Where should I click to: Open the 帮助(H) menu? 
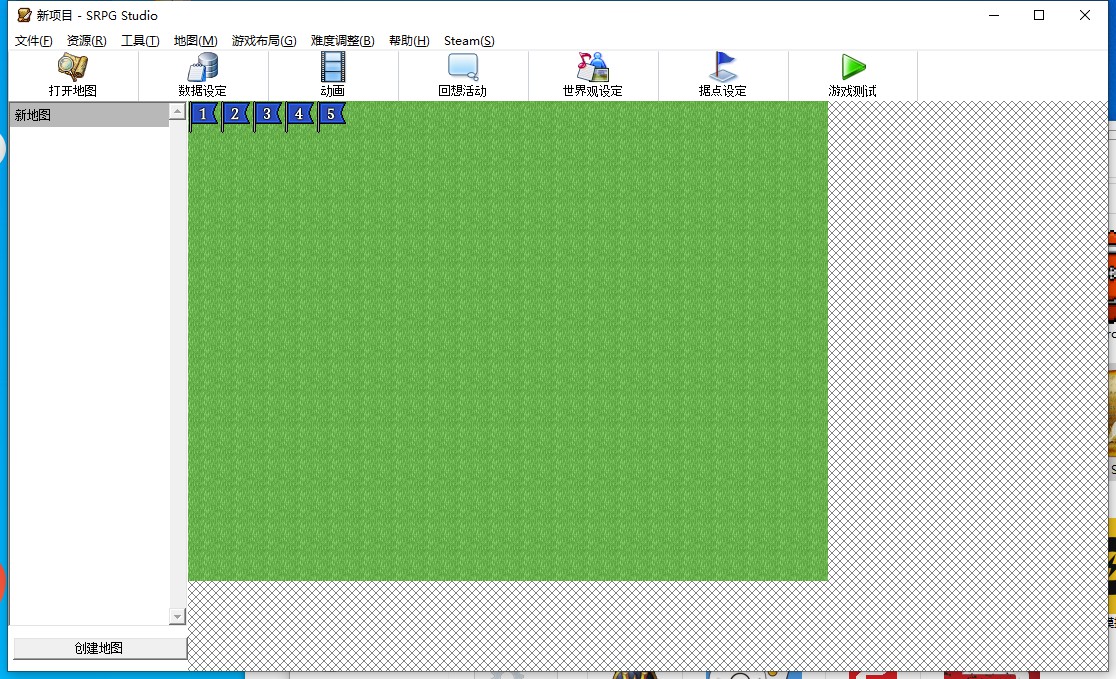click(x=409, y=41)
